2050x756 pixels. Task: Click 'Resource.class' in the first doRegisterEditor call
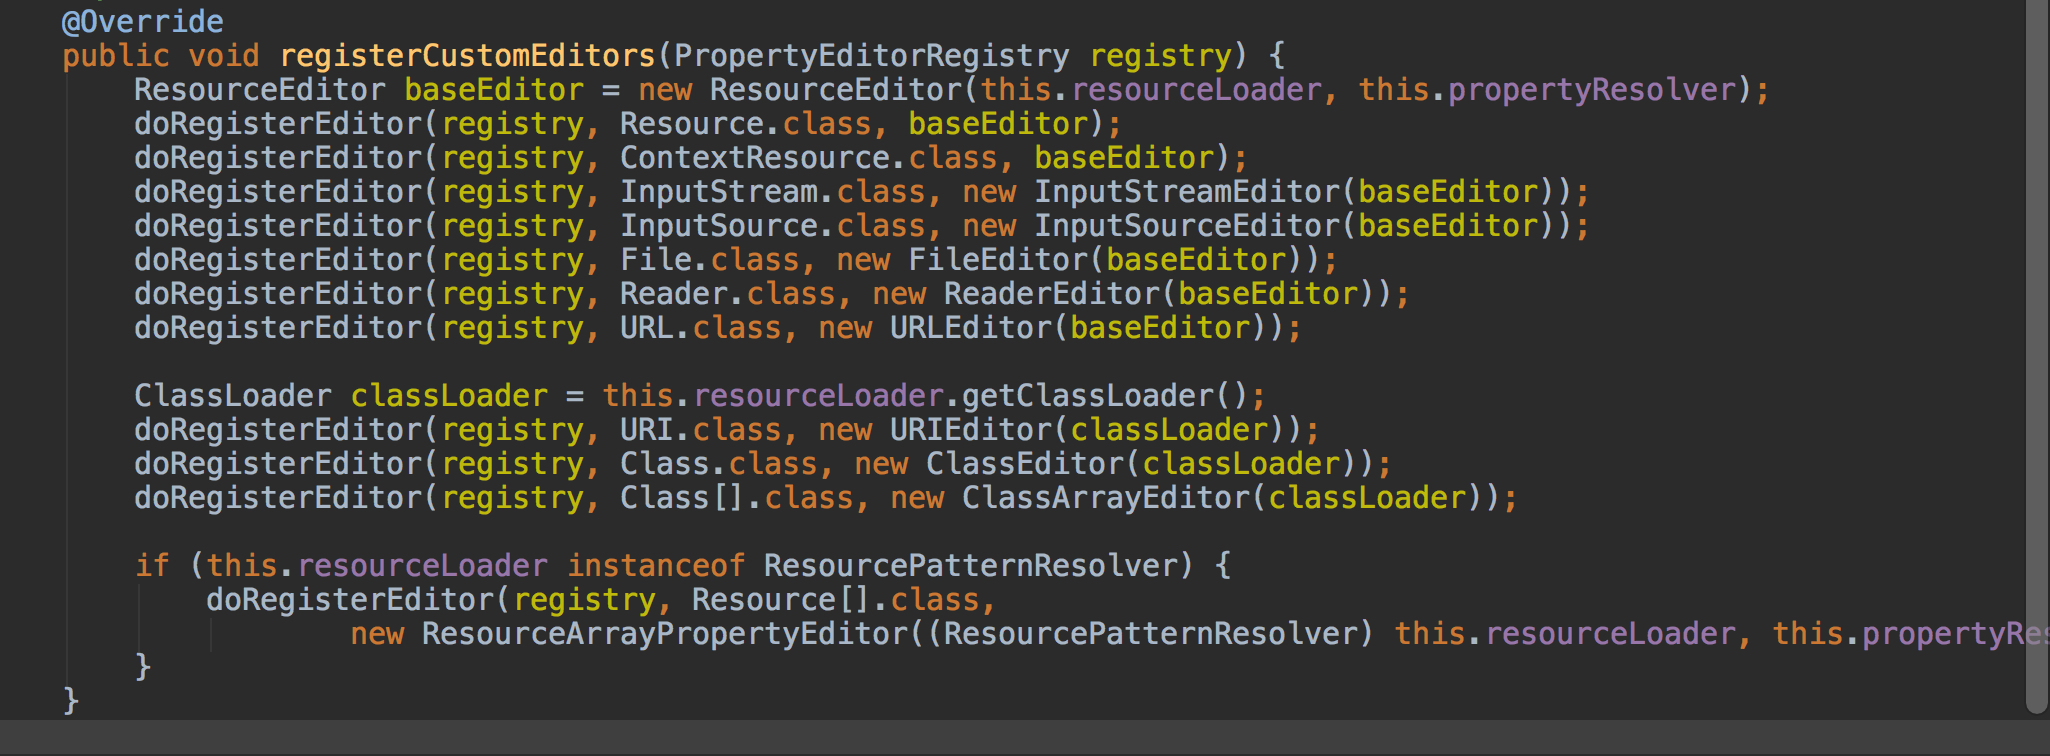click(x=746, y=123)
